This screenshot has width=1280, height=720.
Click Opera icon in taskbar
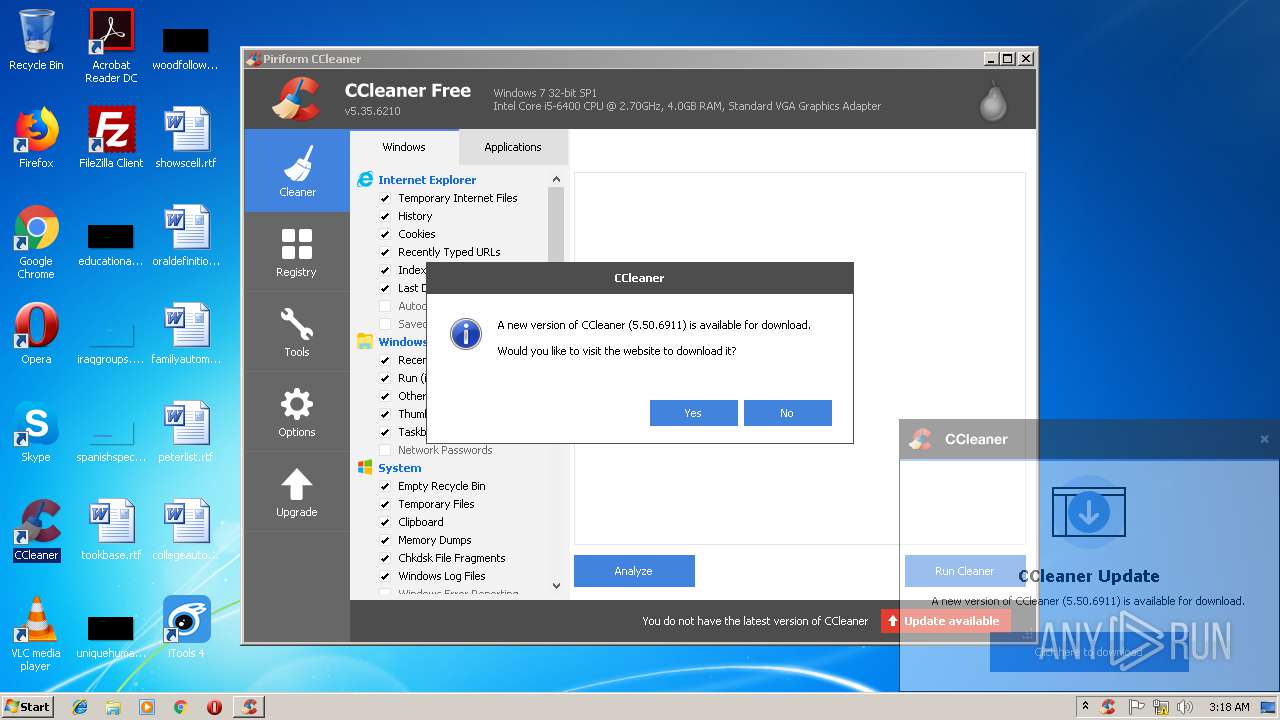(214, 707)
